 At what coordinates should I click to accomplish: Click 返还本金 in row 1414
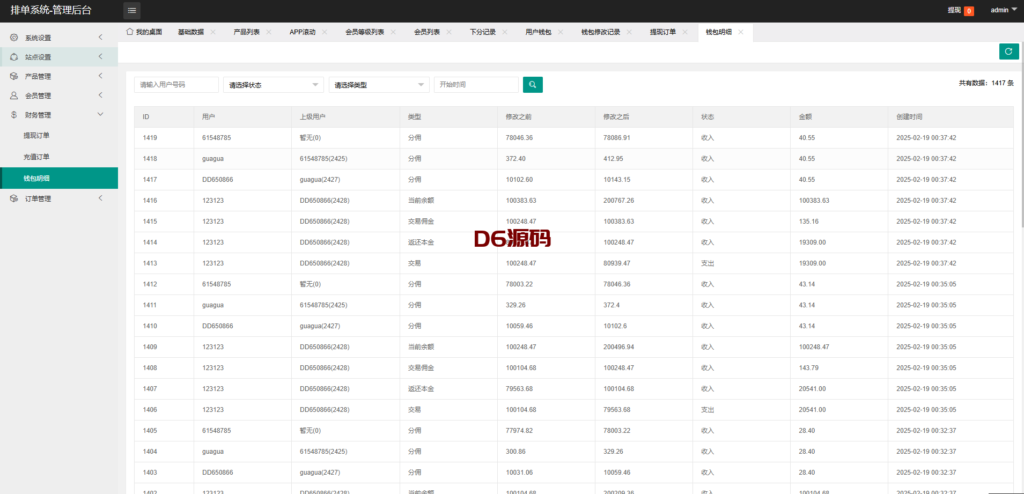pyautogui.click(x=421, y=242)
